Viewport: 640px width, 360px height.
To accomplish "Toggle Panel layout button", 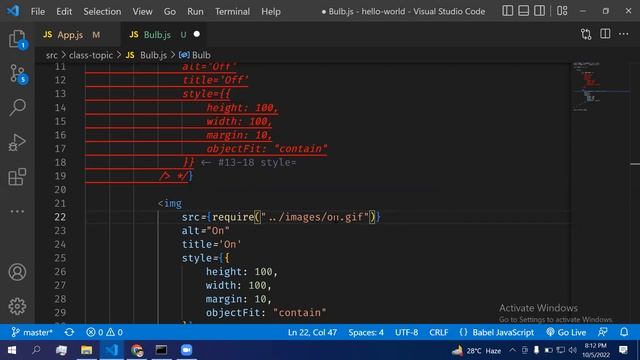I will tap(524, 11).
